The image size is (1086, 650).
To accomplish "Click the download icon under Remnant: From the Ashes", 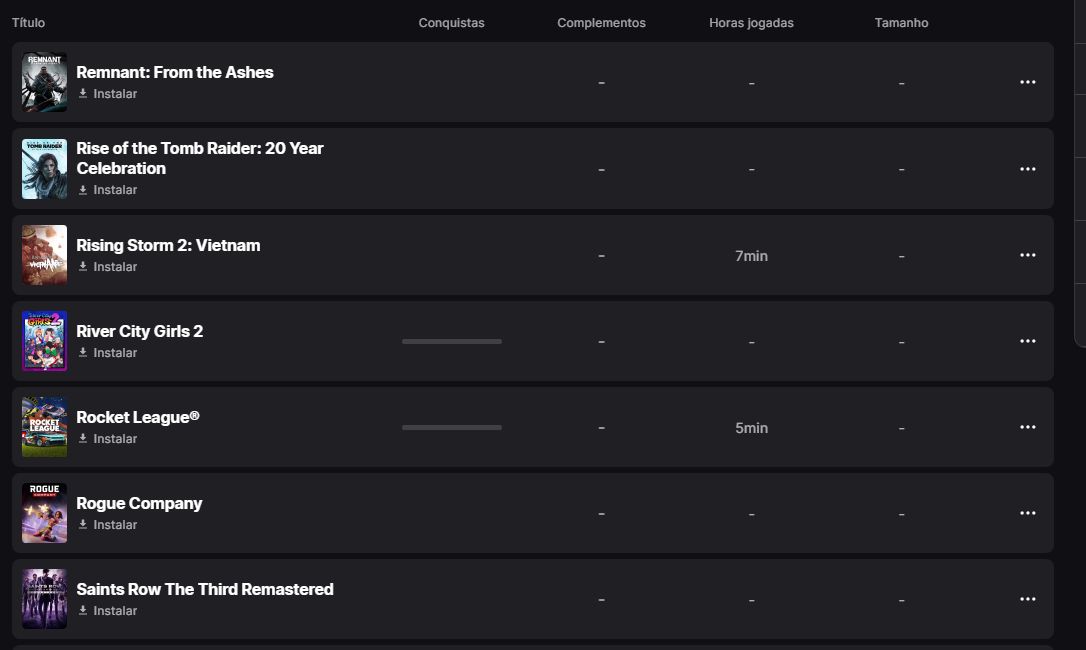I will tap(82, 93).
